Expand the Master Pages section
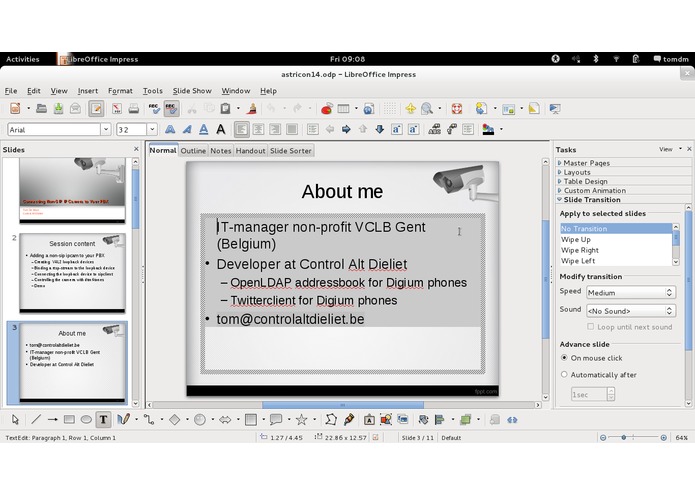 [x=584, y=163]
